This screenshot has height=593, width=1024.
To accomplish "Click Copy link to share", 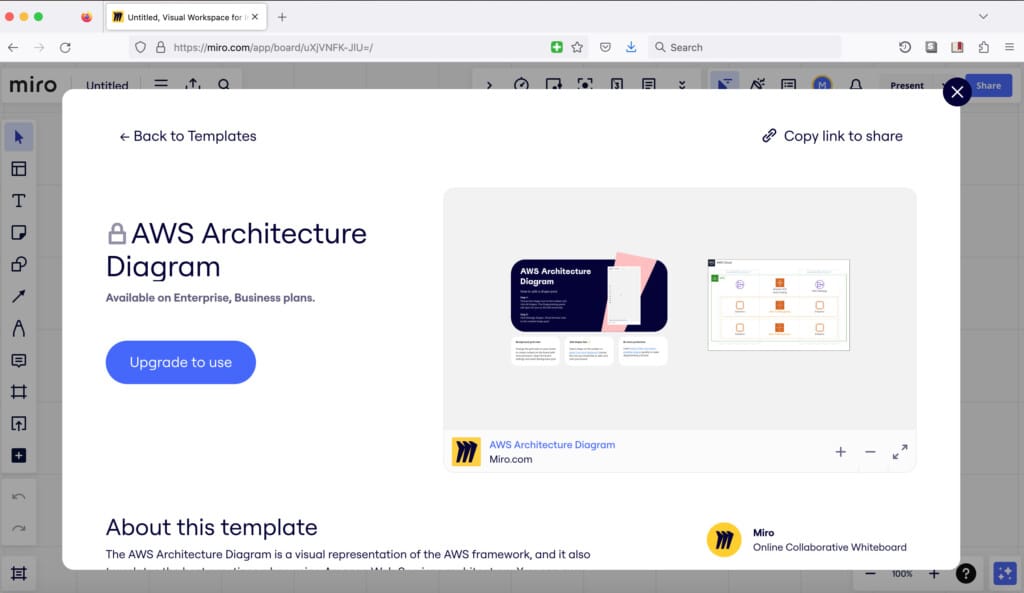I will click(x=833, y=136).
